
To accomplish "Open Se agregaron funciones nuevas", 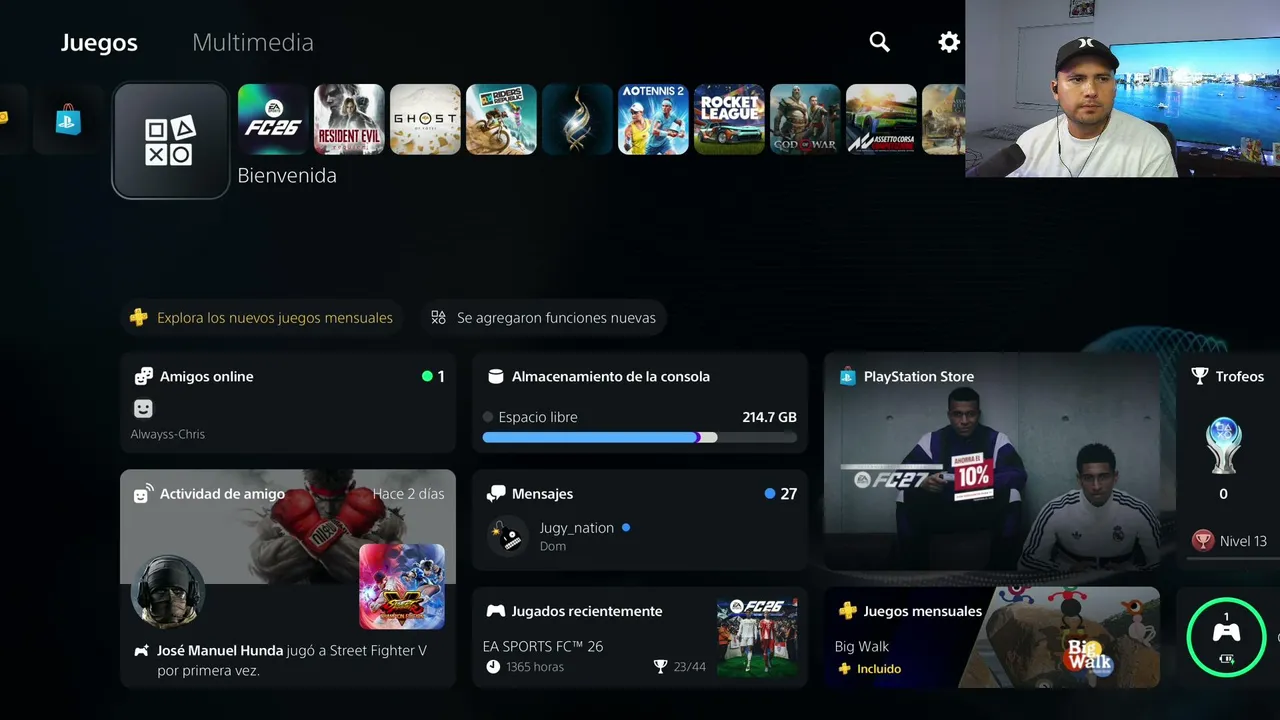I will point(544,318).
